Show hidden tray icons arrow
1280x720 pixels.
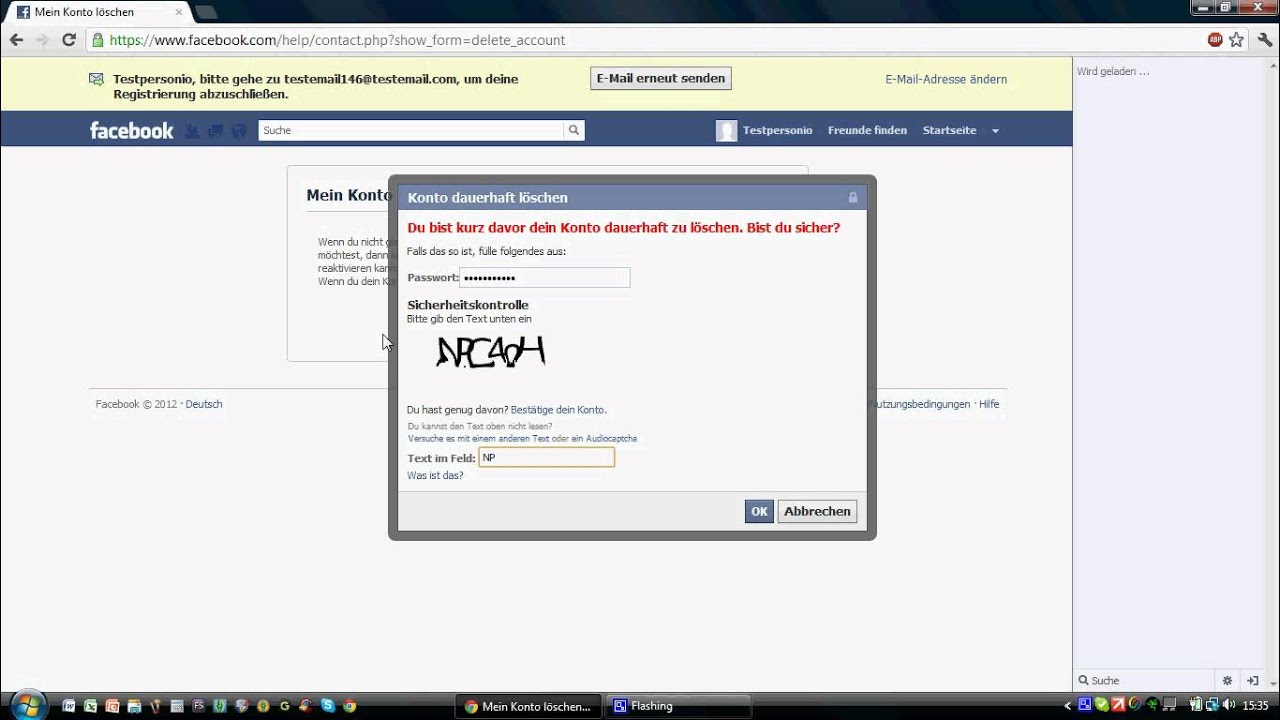[x=1068, y=706]
